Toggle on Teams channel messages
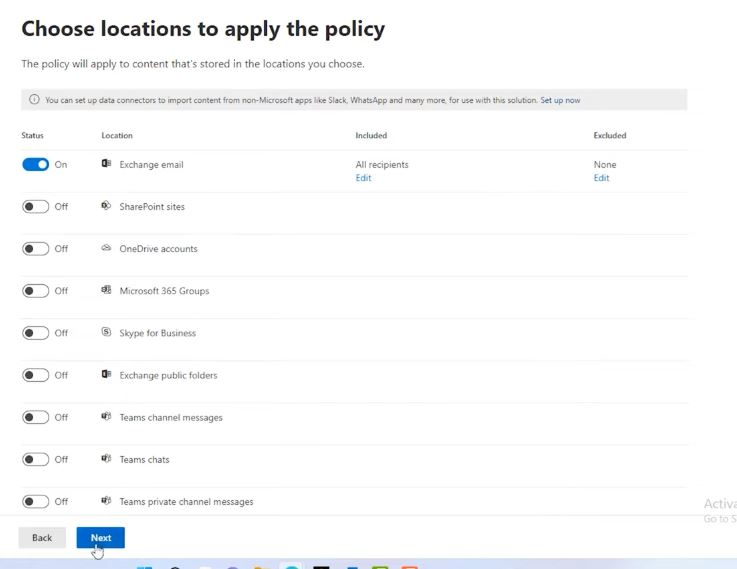737x569 pixels. [x=35, y=417]
